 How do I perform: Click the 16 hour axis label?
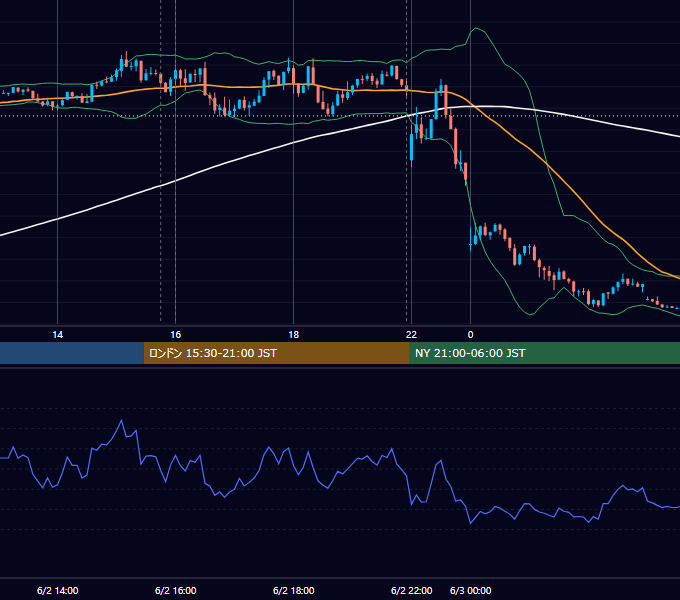point(176,335)
